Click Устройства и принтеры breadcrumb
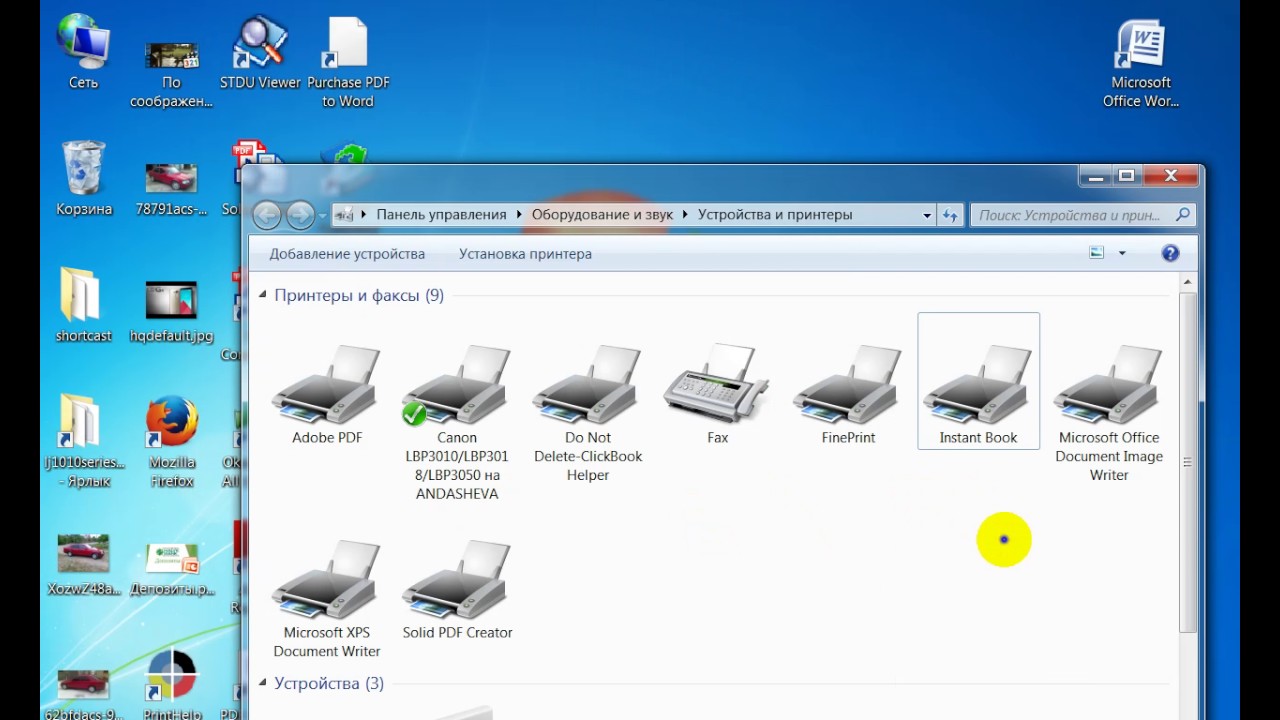 pyautogui.click(x=775, y=214)
